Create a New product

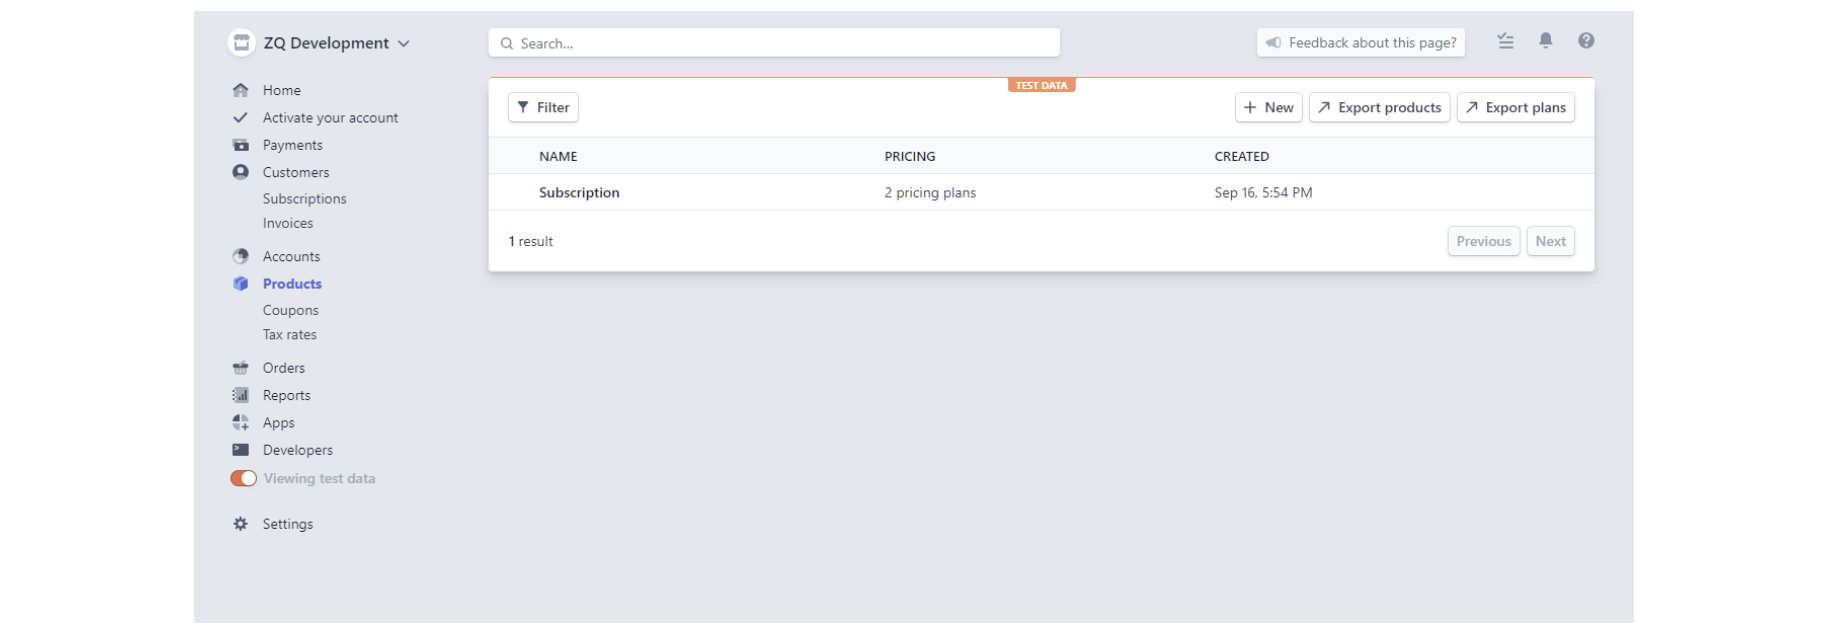[x=1269, y=107]
